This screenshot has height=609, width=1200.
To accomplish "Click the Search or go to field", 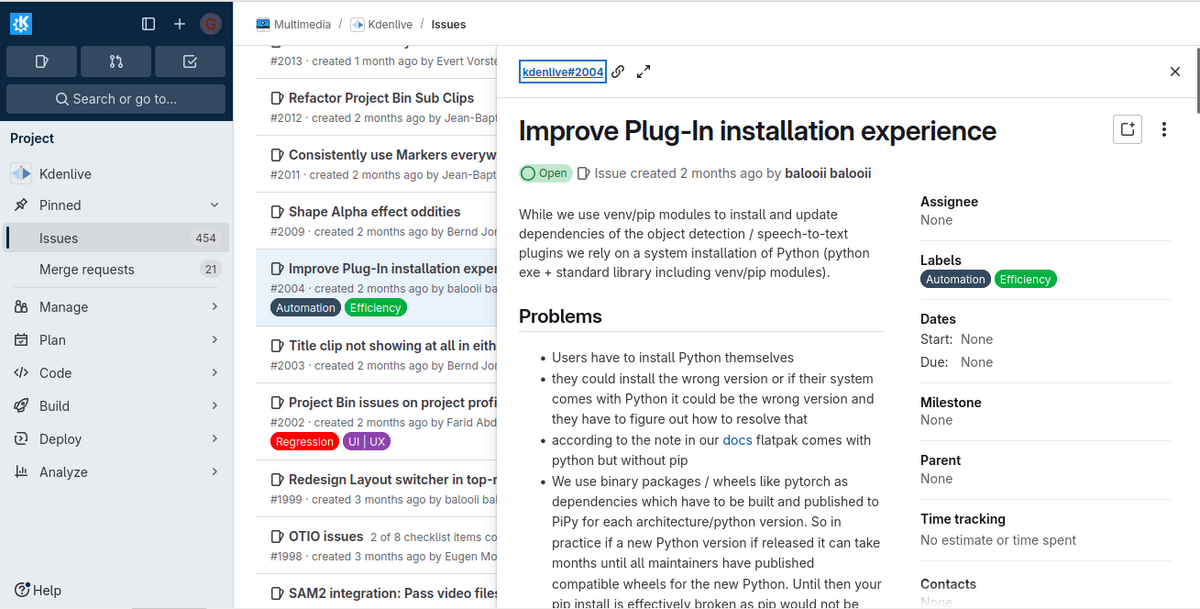I will tap(116, 99).
